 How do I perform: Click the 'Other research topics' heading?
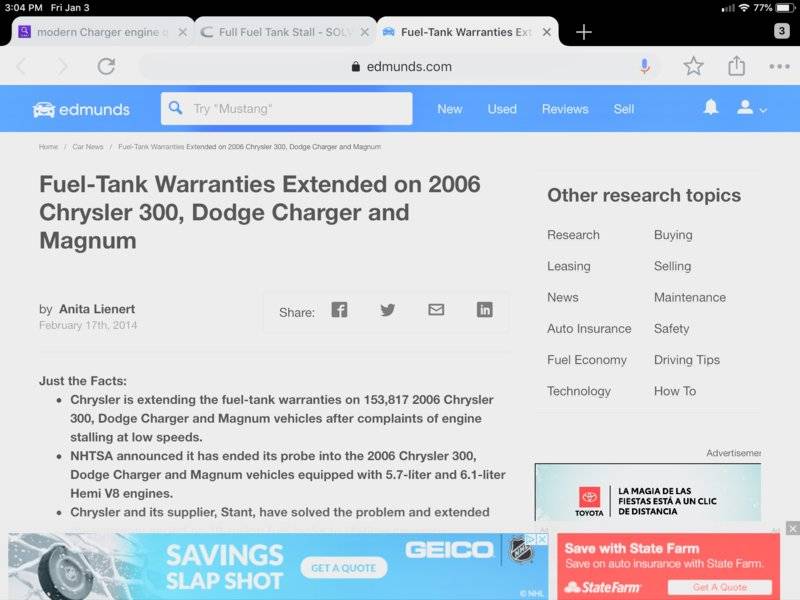(644, 195)
